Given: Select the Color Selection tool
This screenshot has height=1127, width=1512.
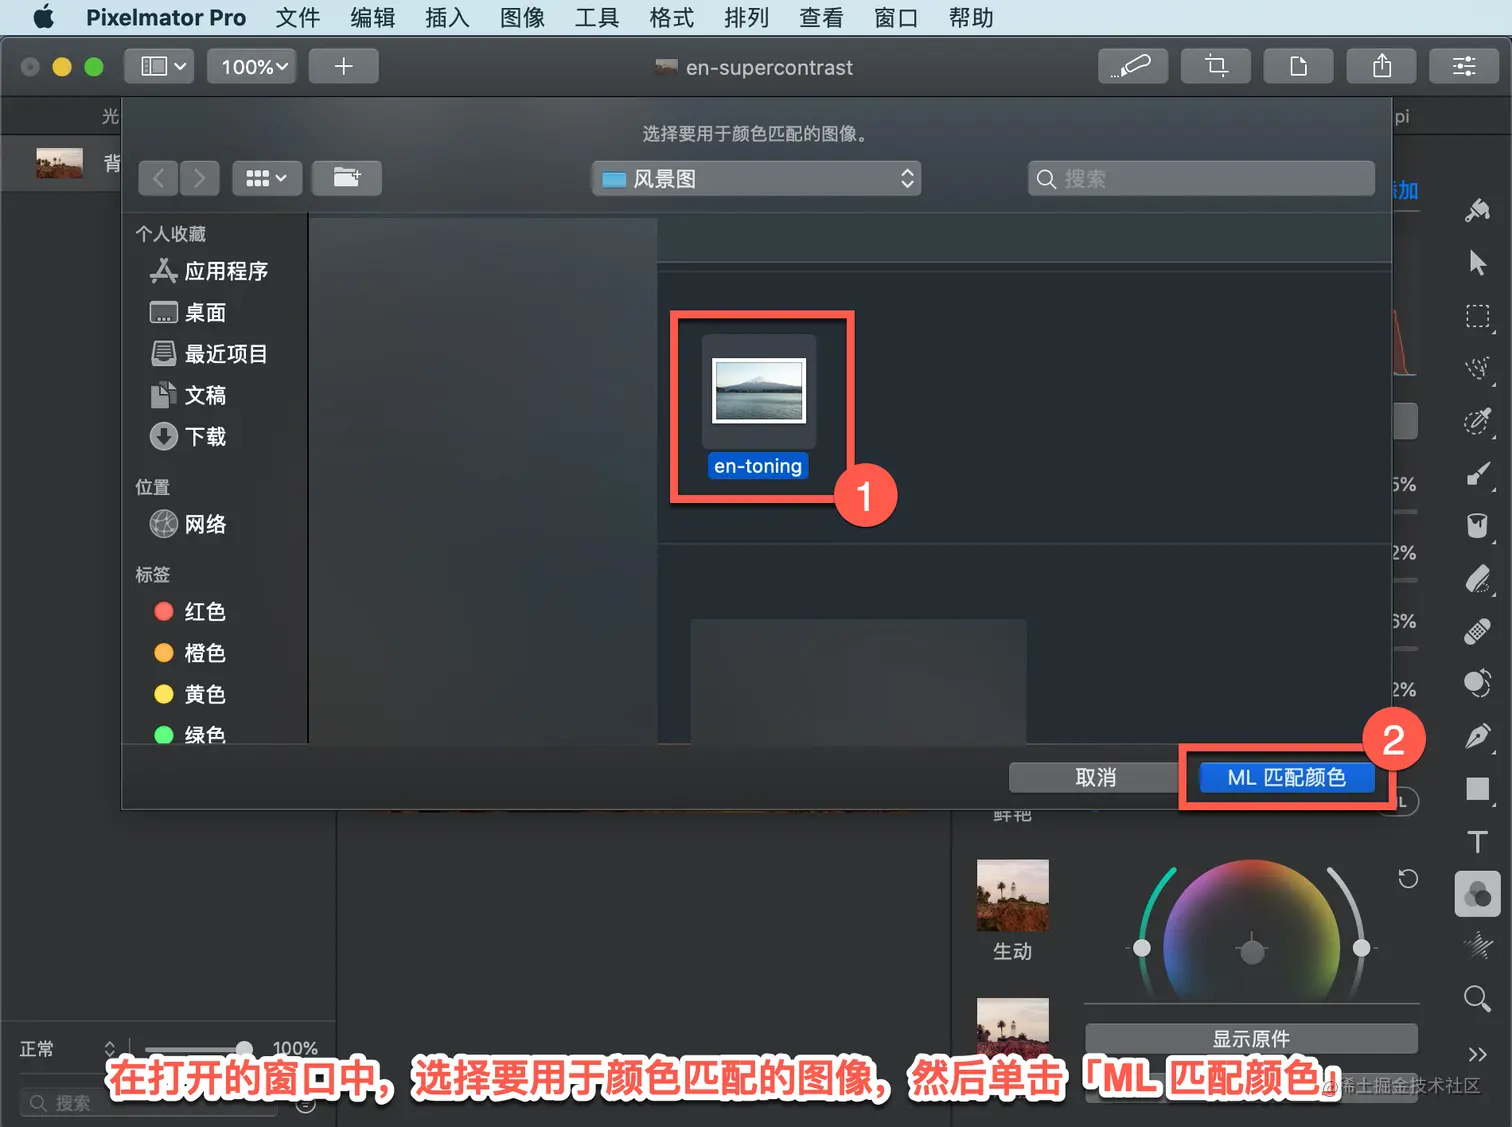Looking at the screenshot, I should pyautogui.click(x=1477, y=420).
